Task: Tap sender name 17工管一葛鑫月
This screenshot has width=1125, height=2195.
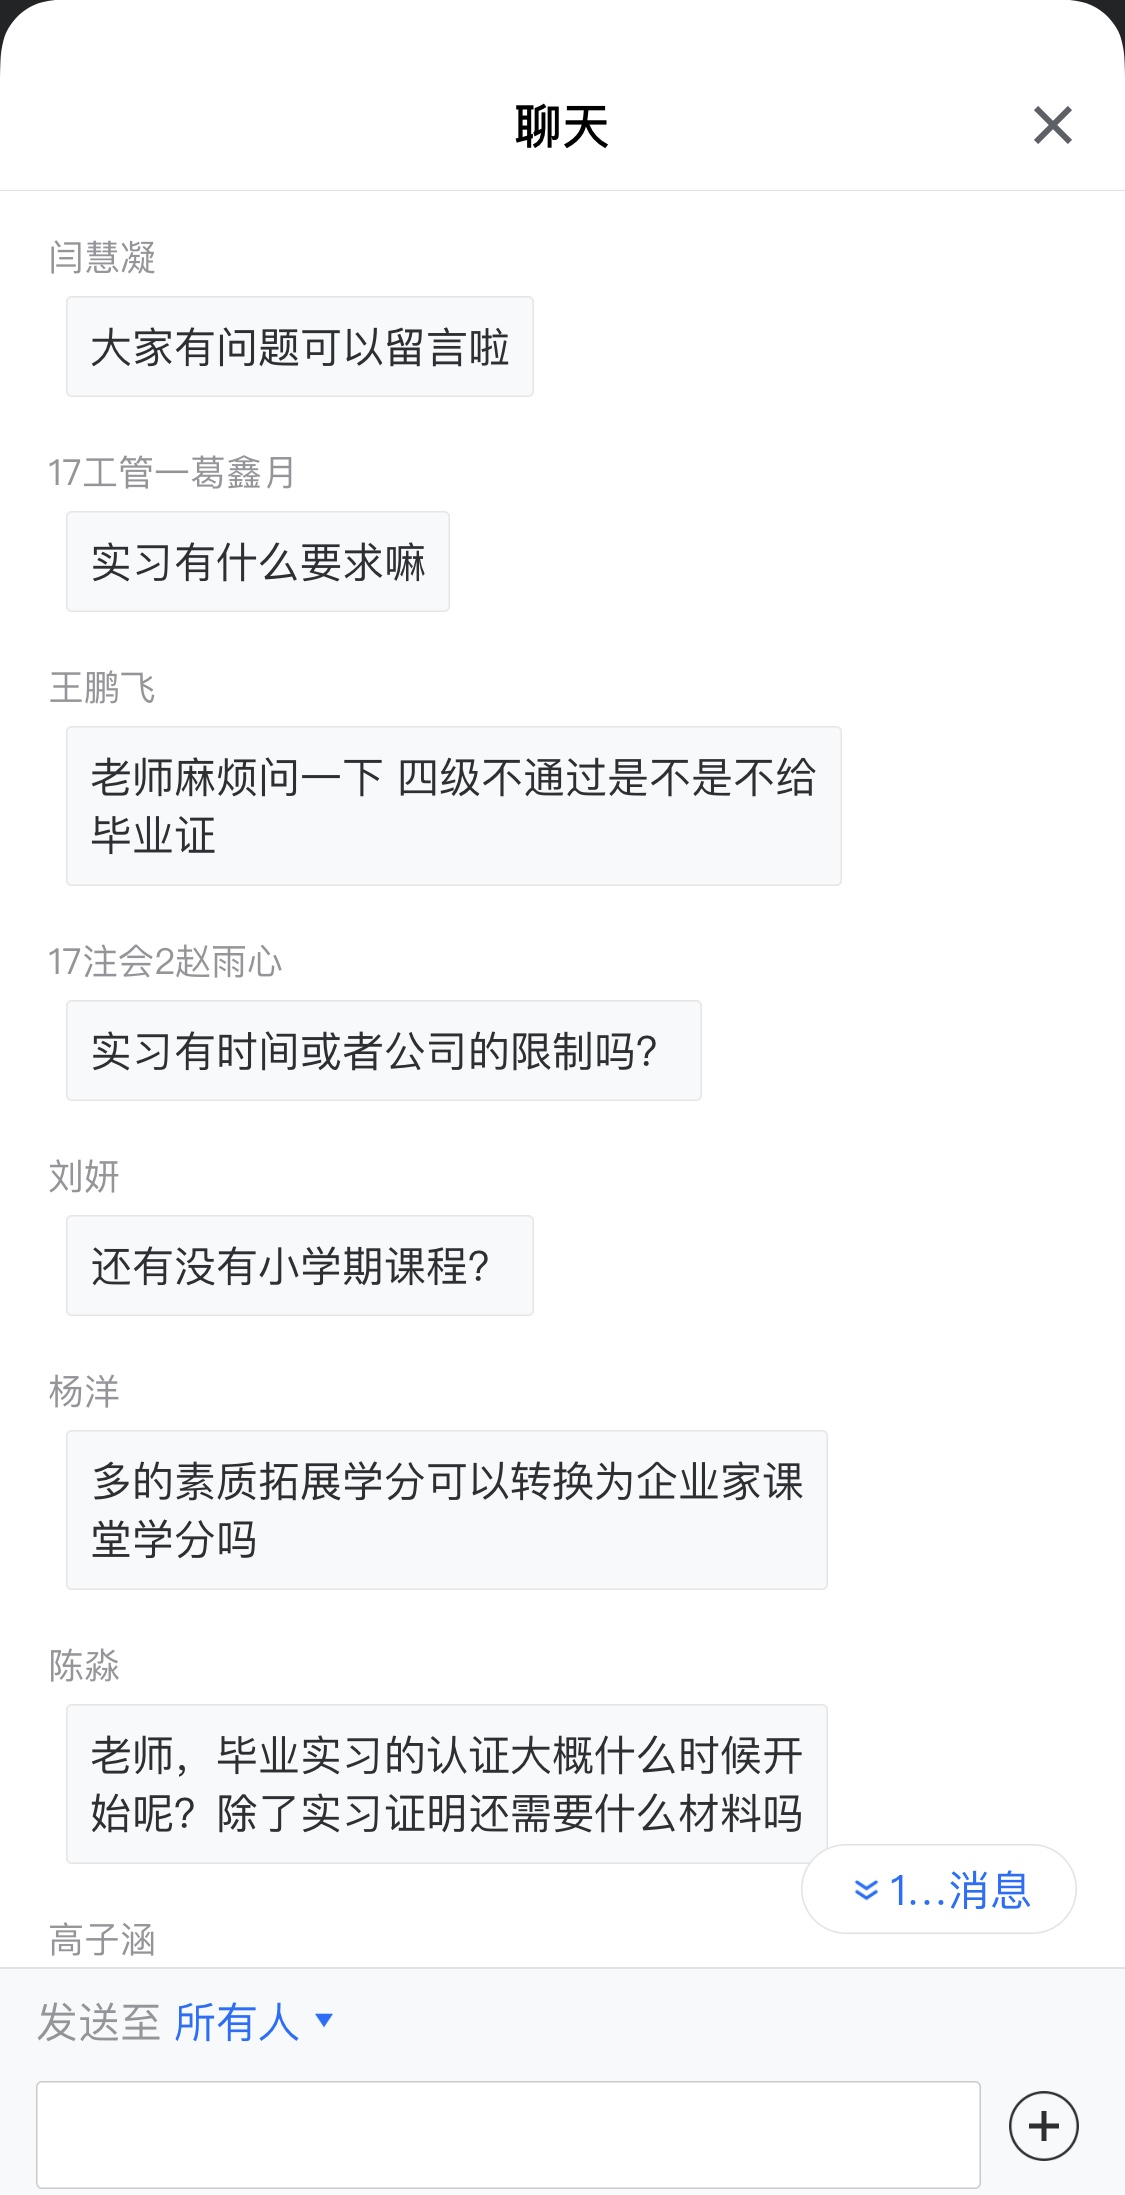Action: point(171,473)
